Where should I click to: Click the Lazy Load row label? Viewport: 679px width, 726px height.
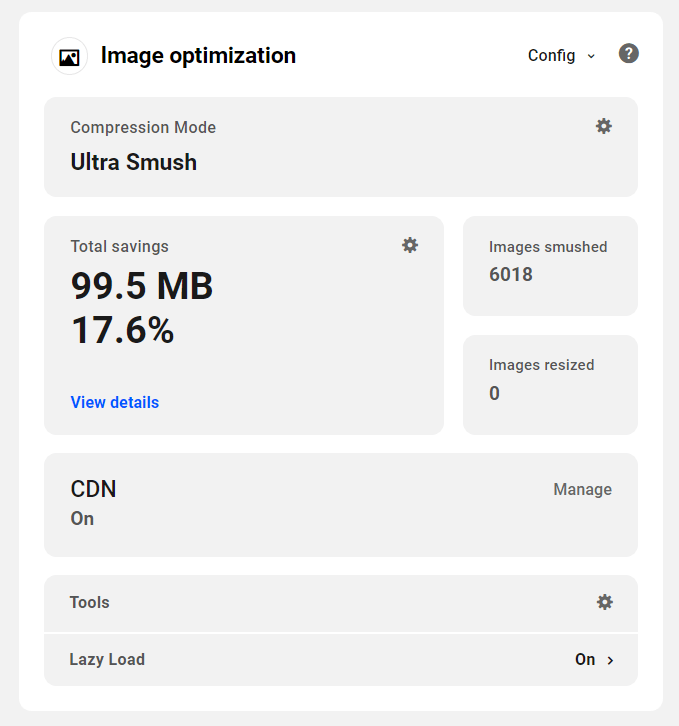(x=107, y=659)
